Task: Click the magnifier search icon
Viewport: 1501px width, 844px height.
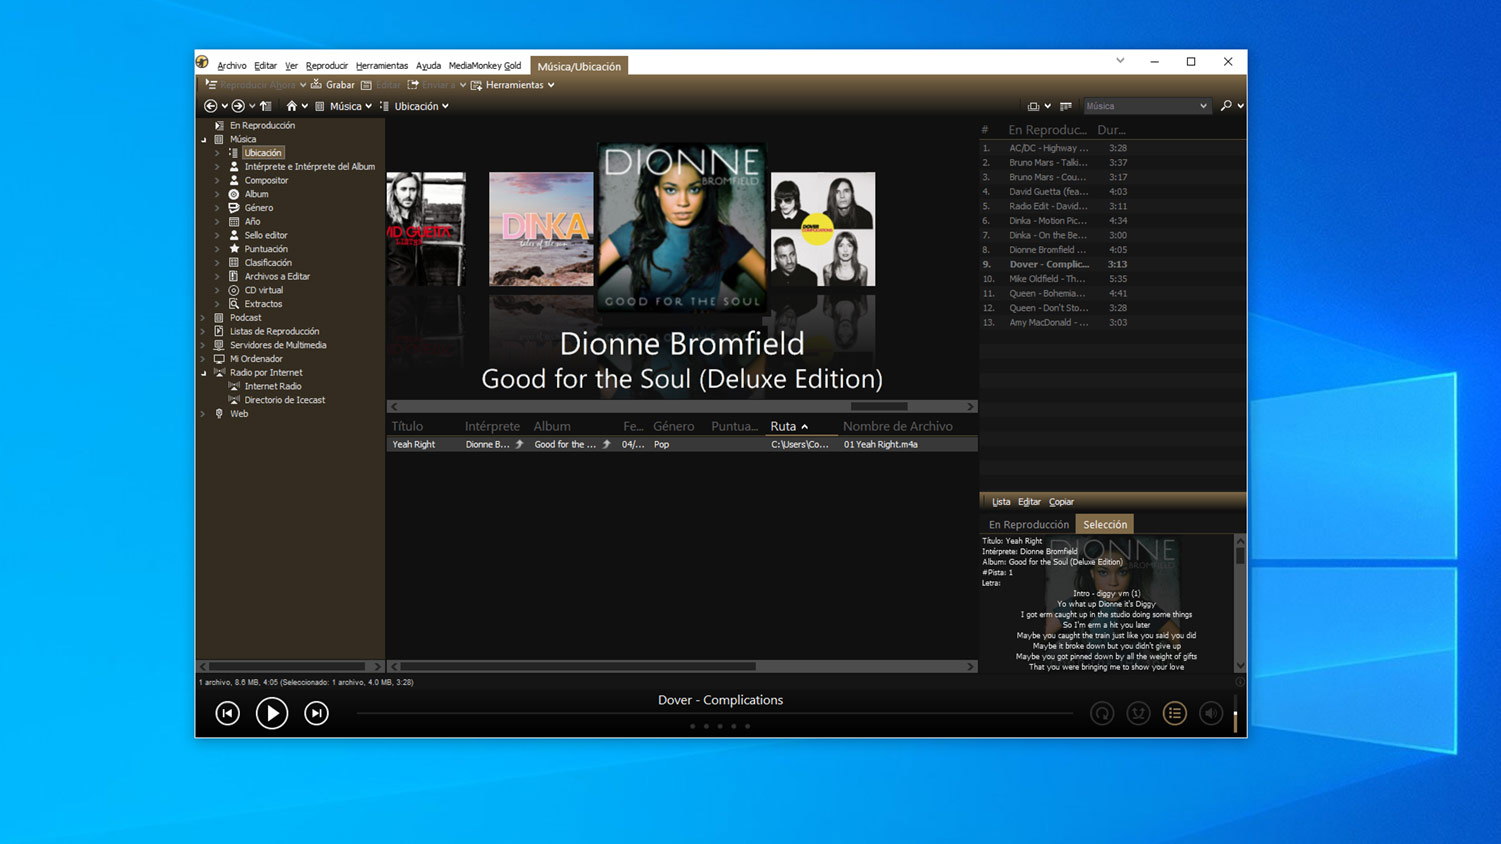Action: pos(1226,106)
